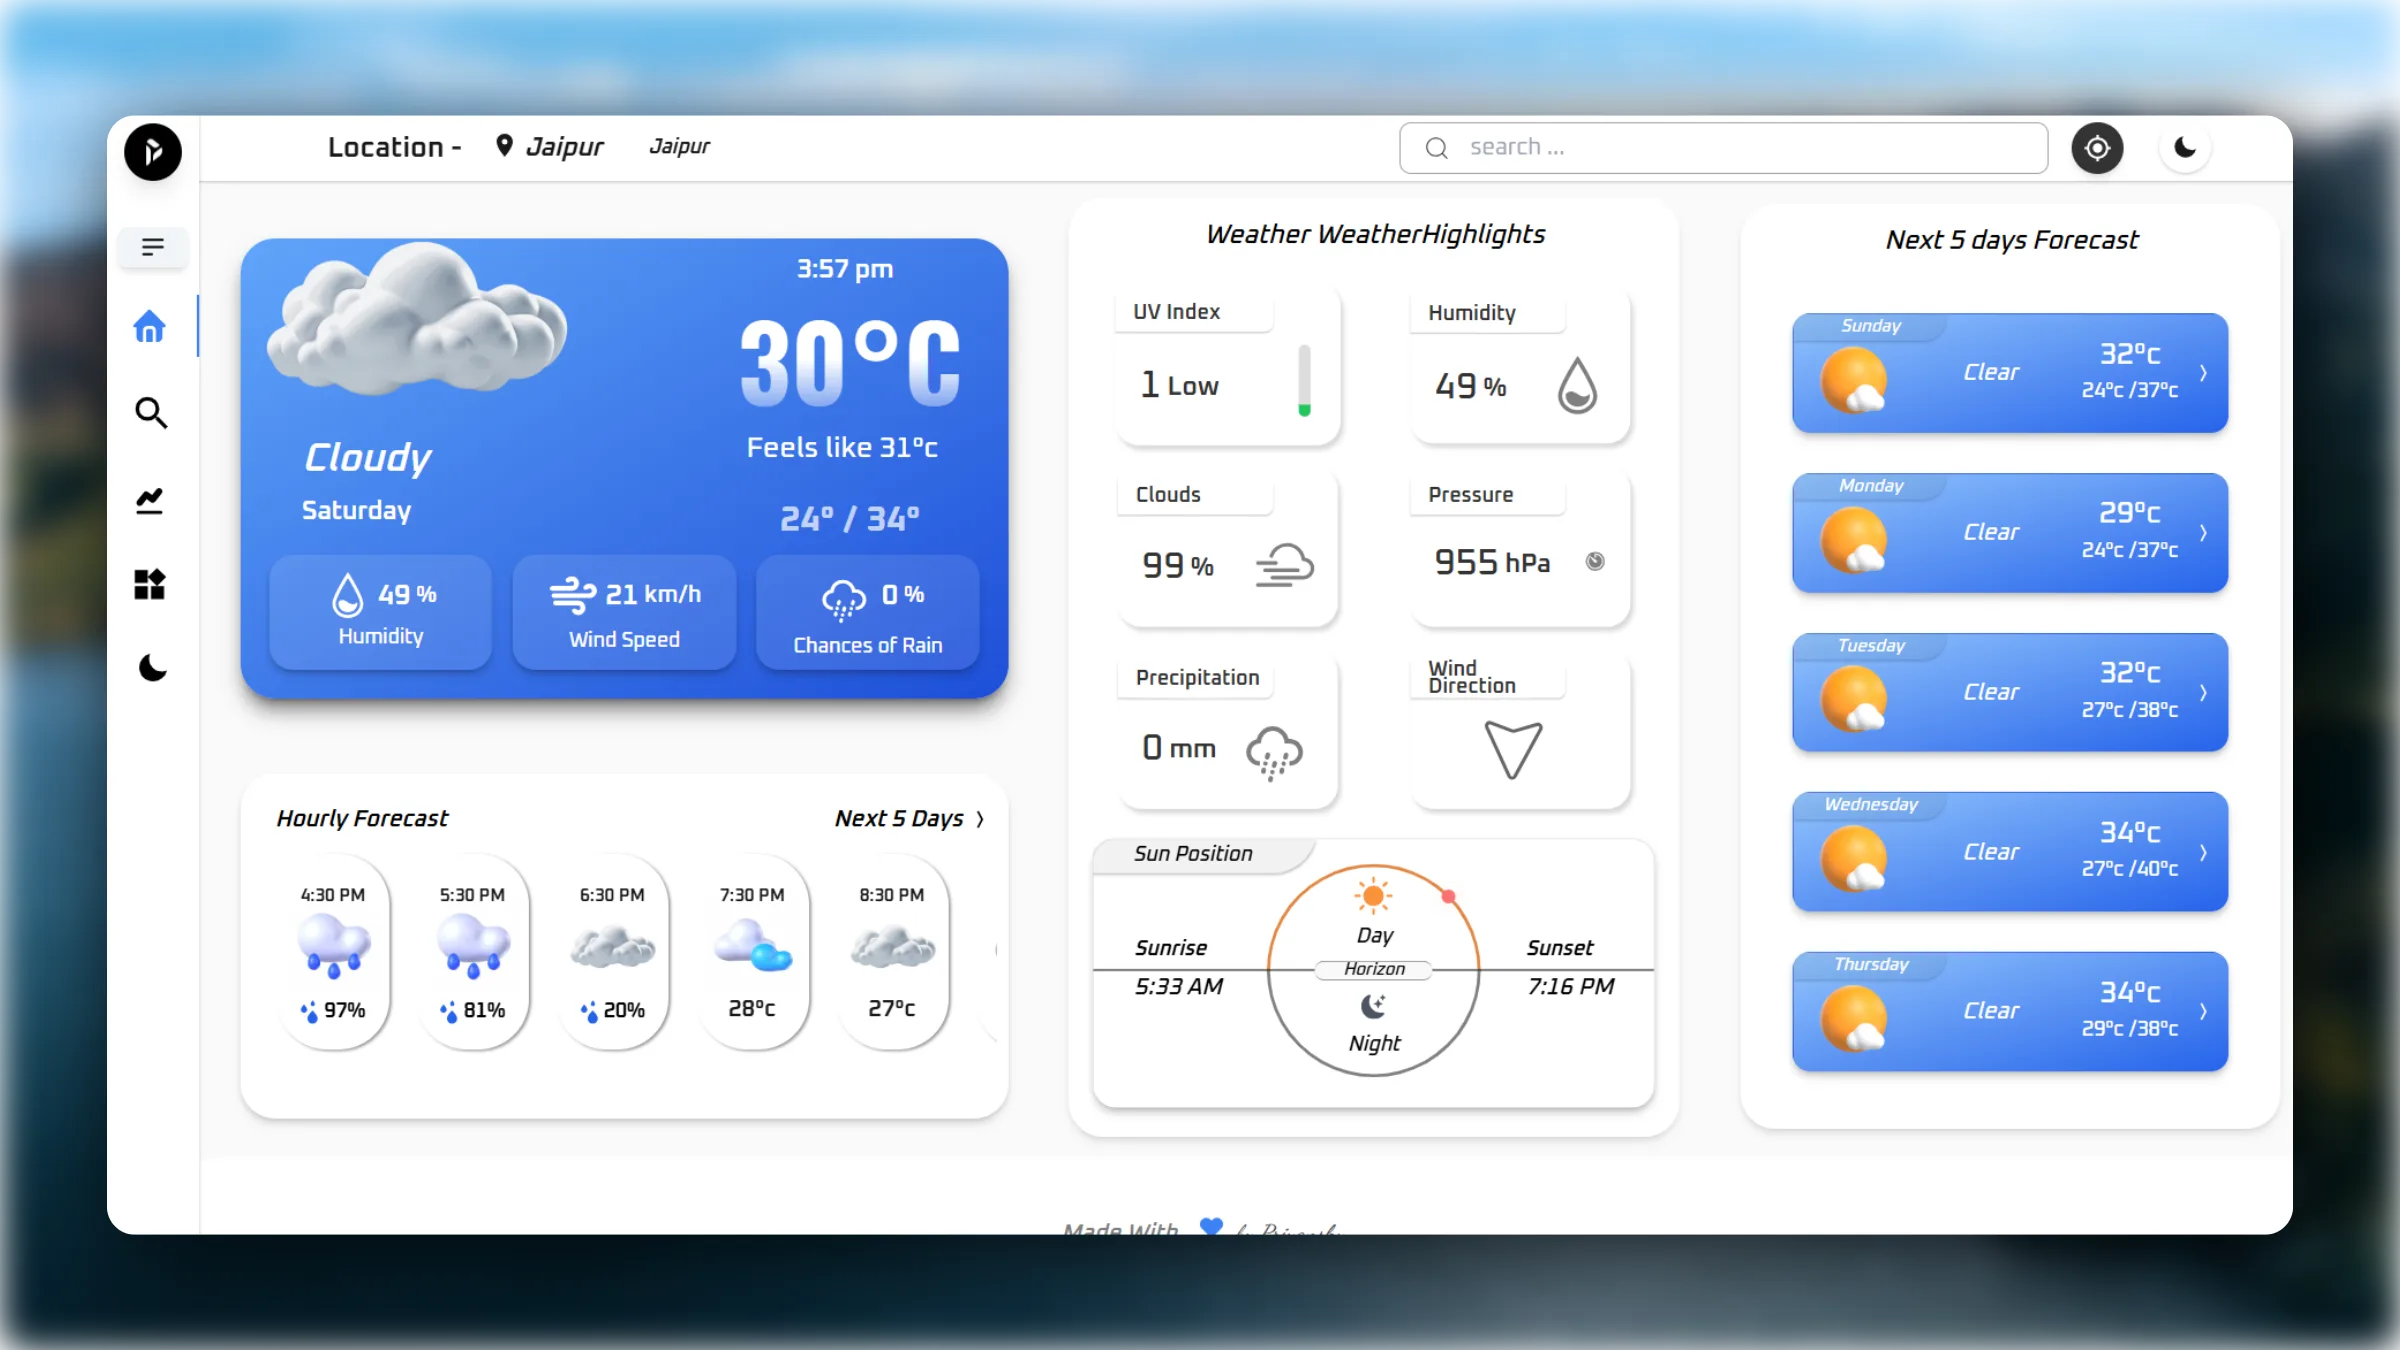Click the Horizon label in sun dial

click(1374, 969)
